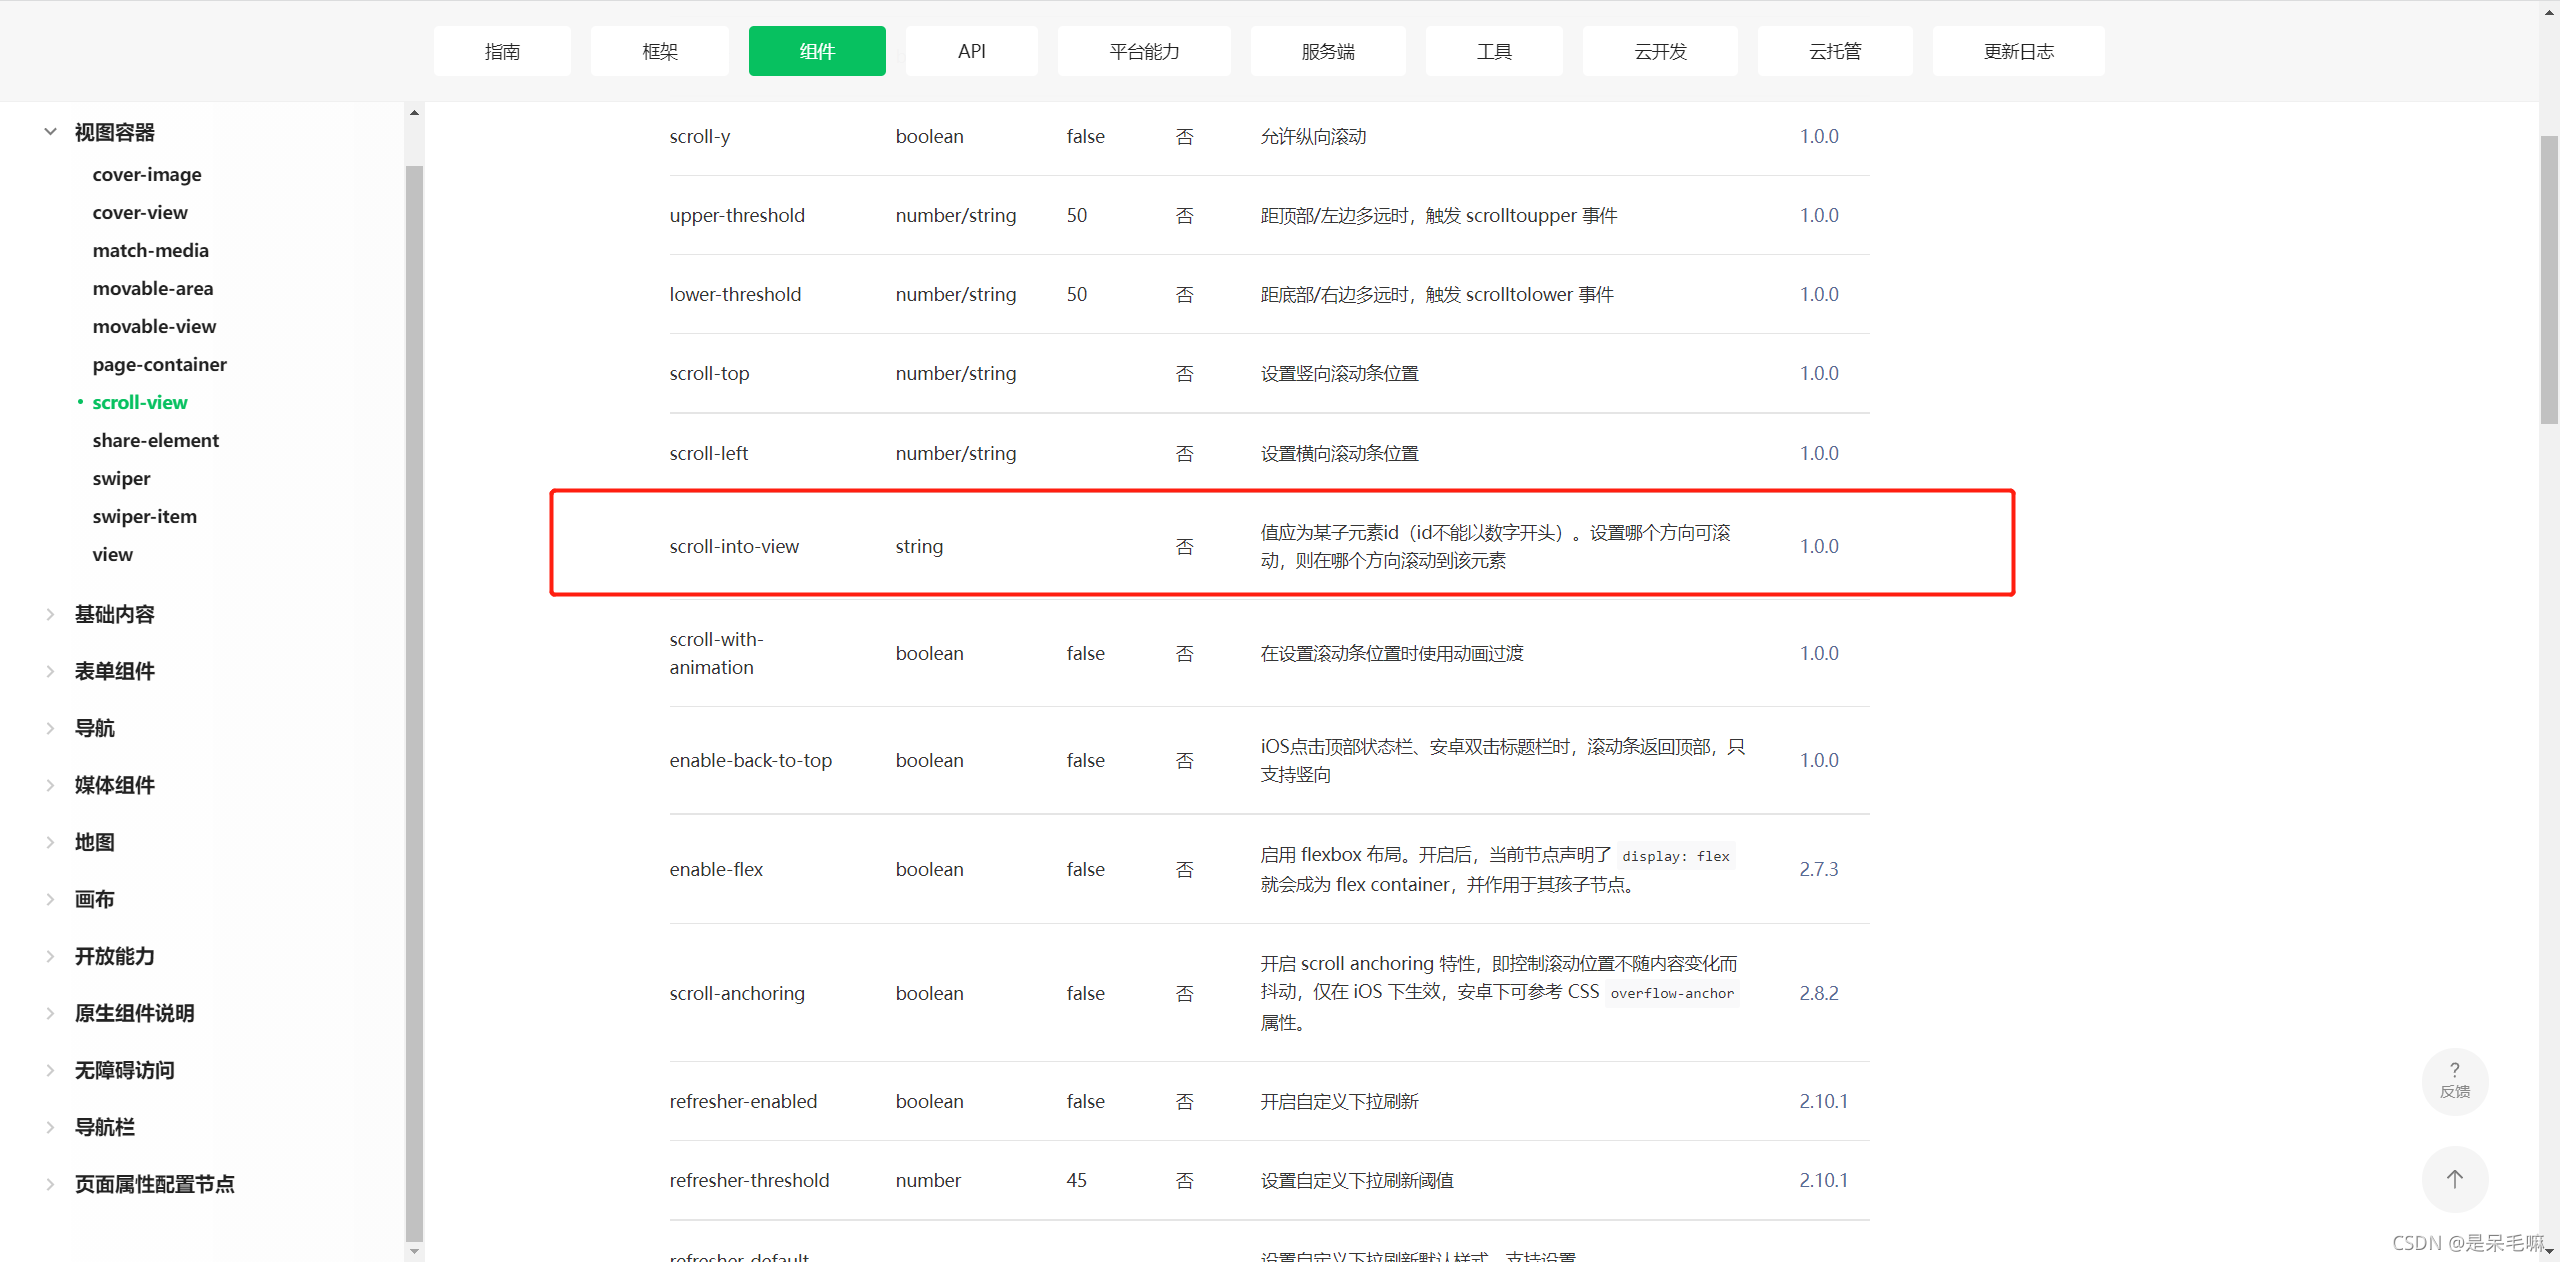The height and width of the screenshot is (1262, 2560).
Task: Expand the 媒体组件 section
Action: click(114, 785)
